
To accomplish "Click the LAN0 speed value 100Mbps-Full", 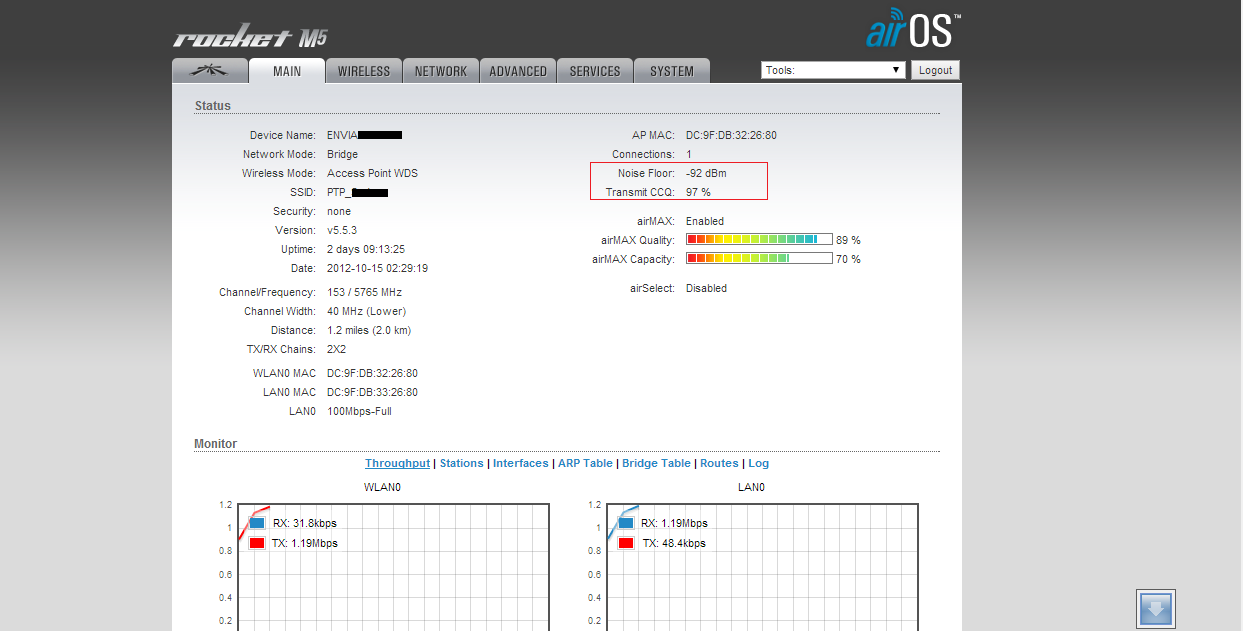I will tap(359, 411).
